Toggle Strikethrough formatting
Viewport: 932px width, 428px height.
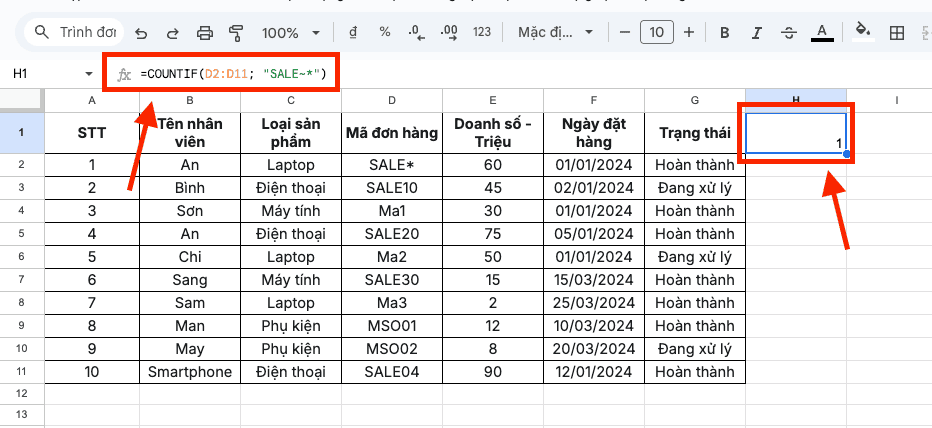tap(788, 32)
